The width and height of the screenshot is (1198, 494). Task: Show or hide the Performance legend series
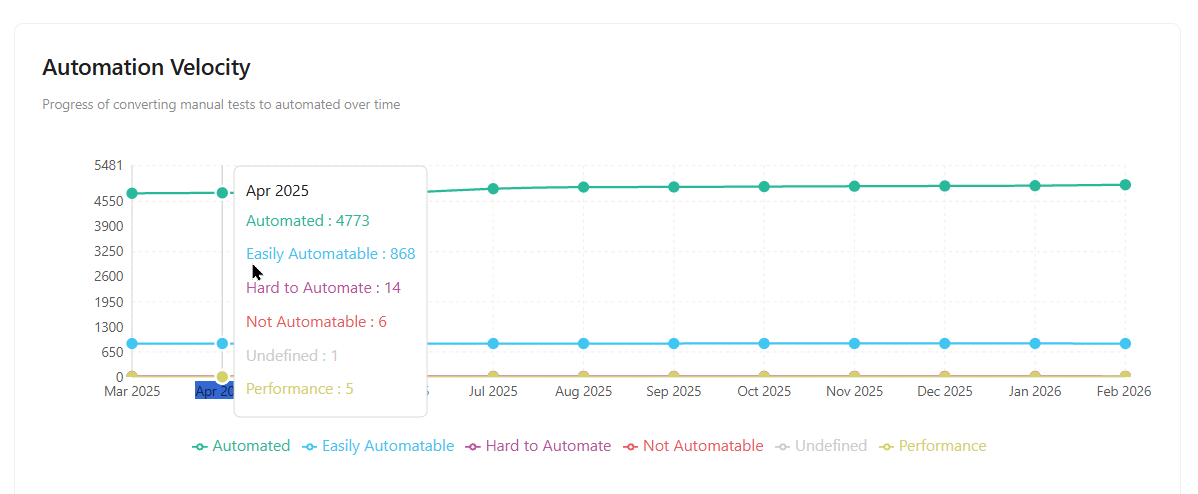(932, 446)
